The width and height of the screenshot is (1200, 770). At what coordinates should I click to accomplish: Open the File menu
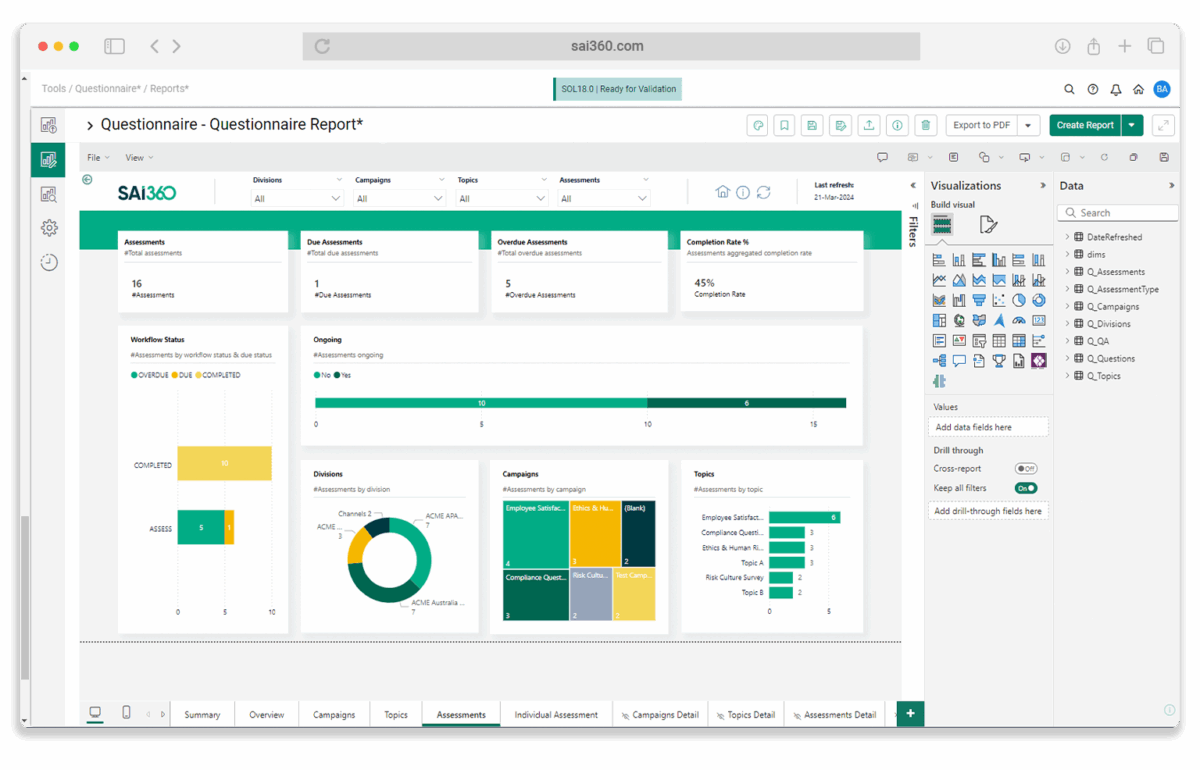(98, 158)
